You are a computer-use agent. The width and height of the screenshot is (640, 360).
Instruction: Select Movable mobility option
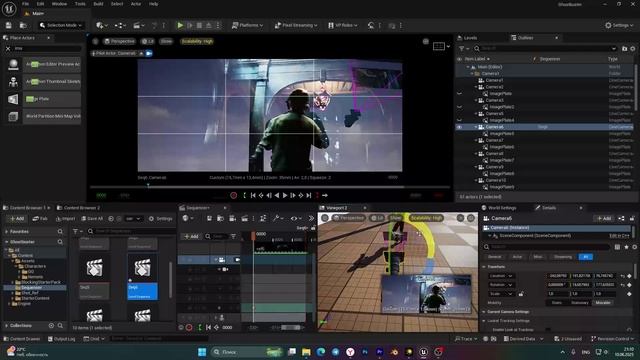coord(603,303)
